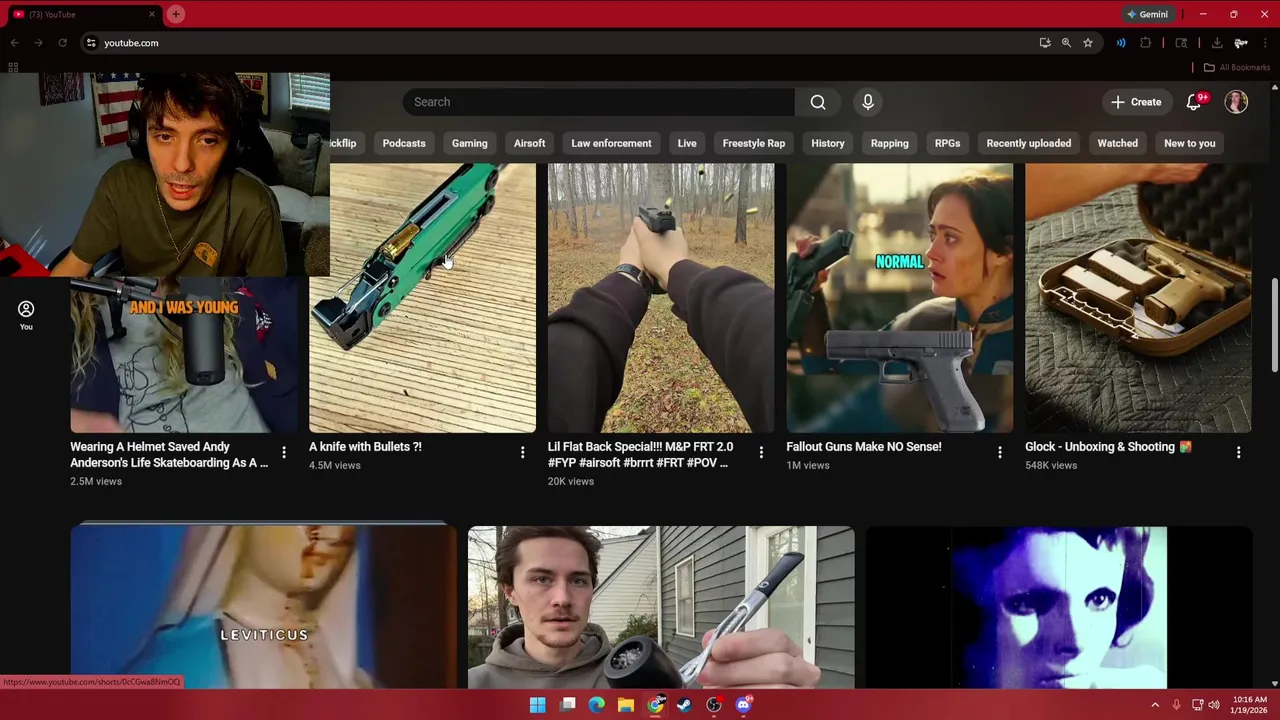The height and width of the screenshot is (720, 1280).
Task: Open options for Fallout Guns Make NO Sense
Action: tap(1000, 452)
